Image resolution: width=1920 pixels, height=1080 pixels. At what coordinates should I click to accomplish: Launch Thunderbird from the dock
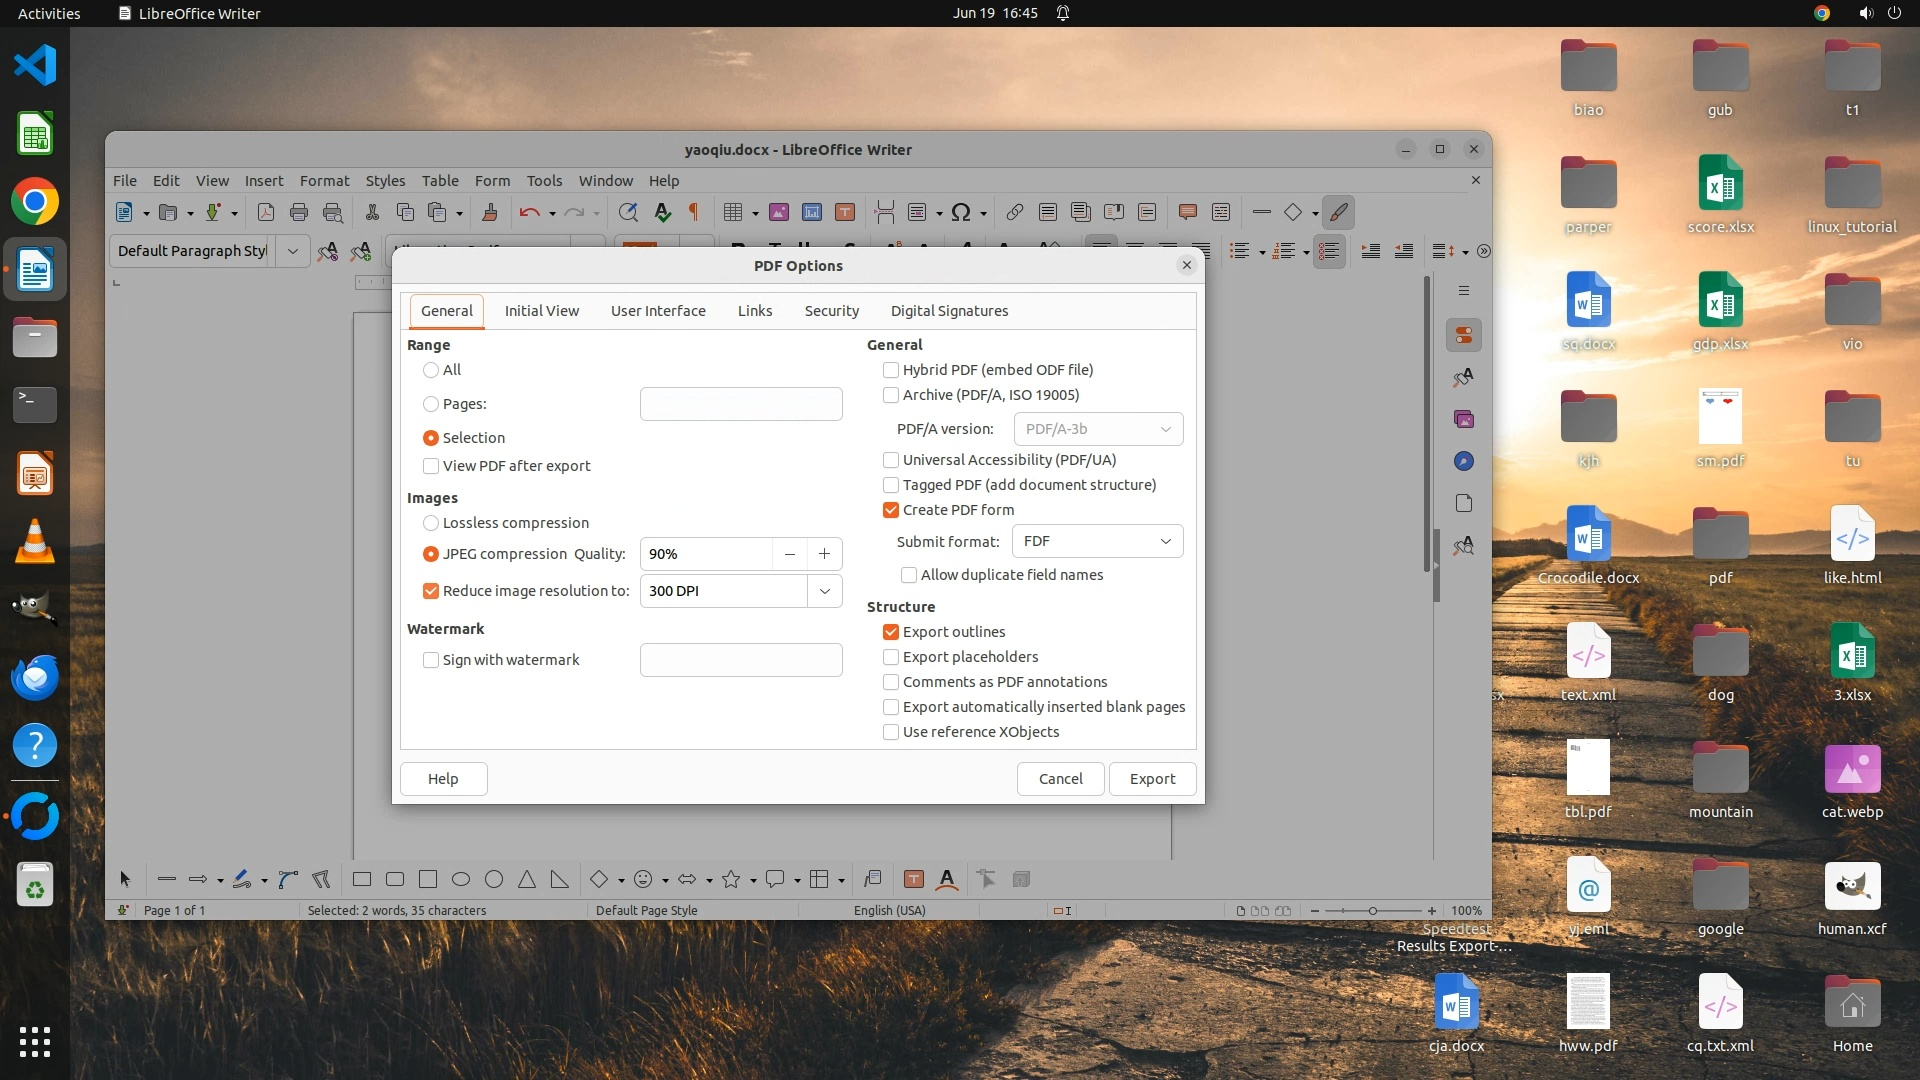pyautogui.click(x=35, y=677)
